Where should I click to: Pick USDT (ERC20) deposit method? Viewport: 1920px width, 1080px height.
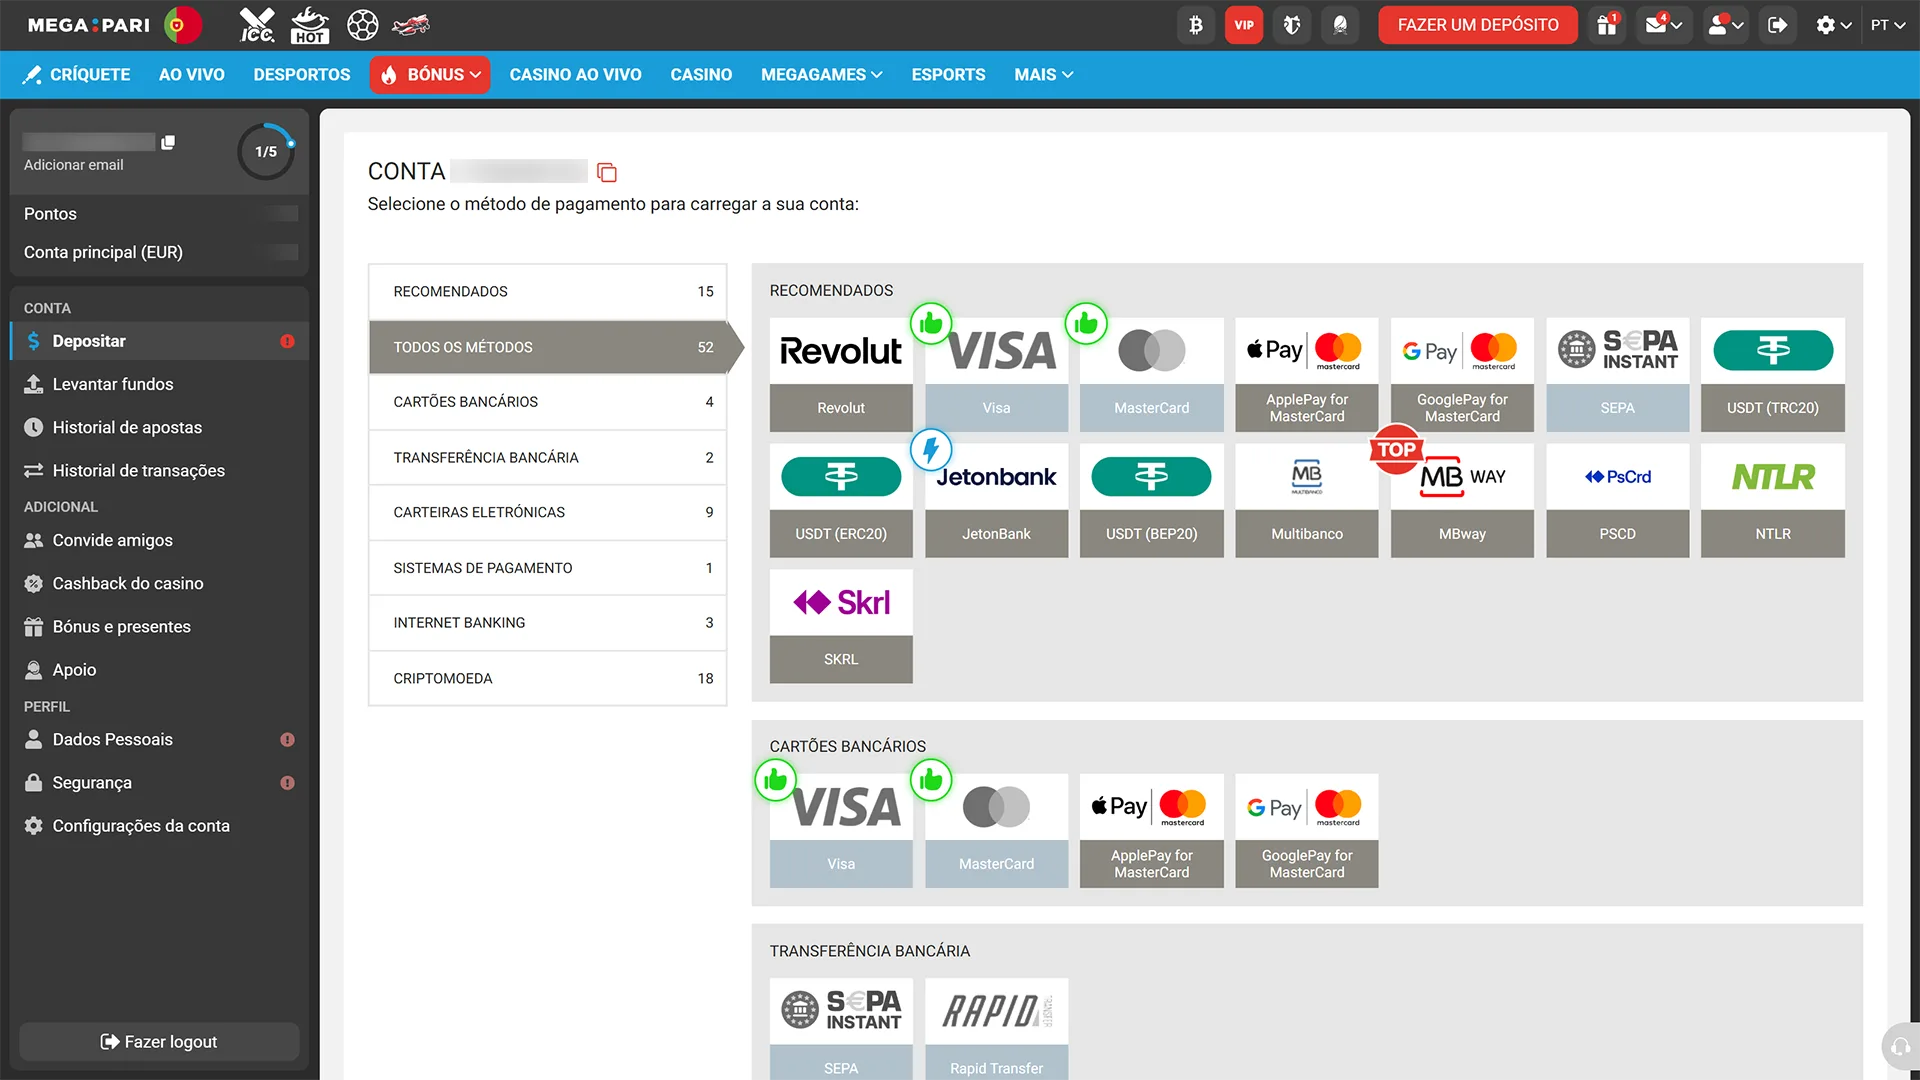(x=841, y=501)
